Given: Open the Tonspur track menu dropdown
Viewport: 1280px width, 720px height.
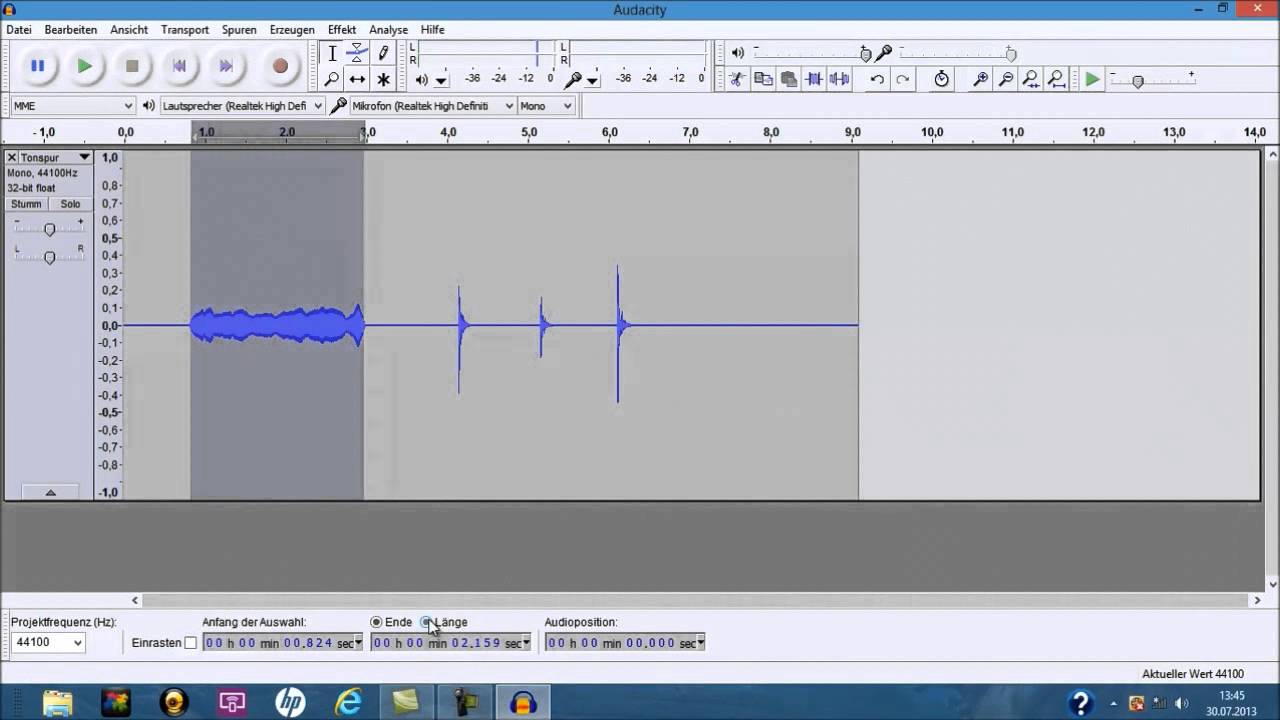Looking at the screenshot, I should click(84, 158).
